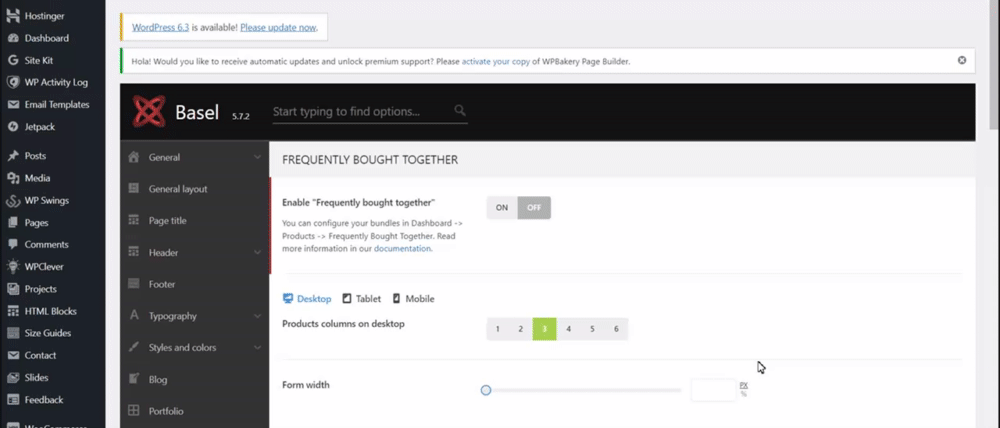The width and height of the screenshot is (1000, 428).
Task: Click the Please update now link
Action: (x=278, y=27)
